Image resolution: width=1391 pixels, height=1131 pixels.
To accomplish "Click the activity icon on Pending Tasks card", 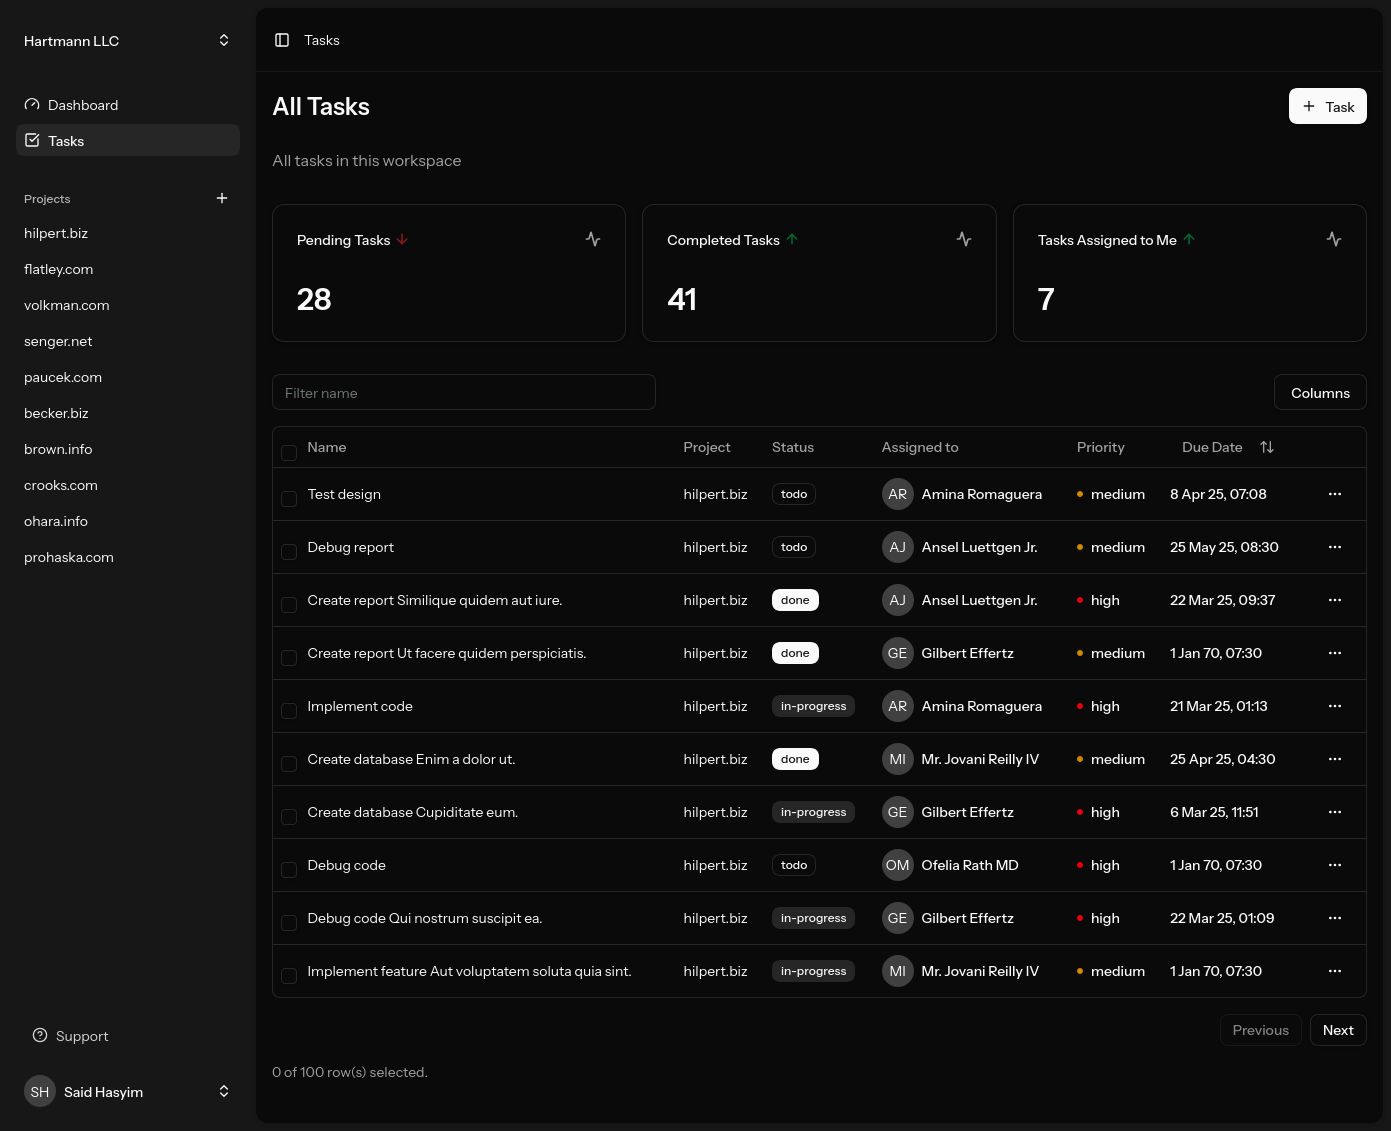I will tap(593, 239).
